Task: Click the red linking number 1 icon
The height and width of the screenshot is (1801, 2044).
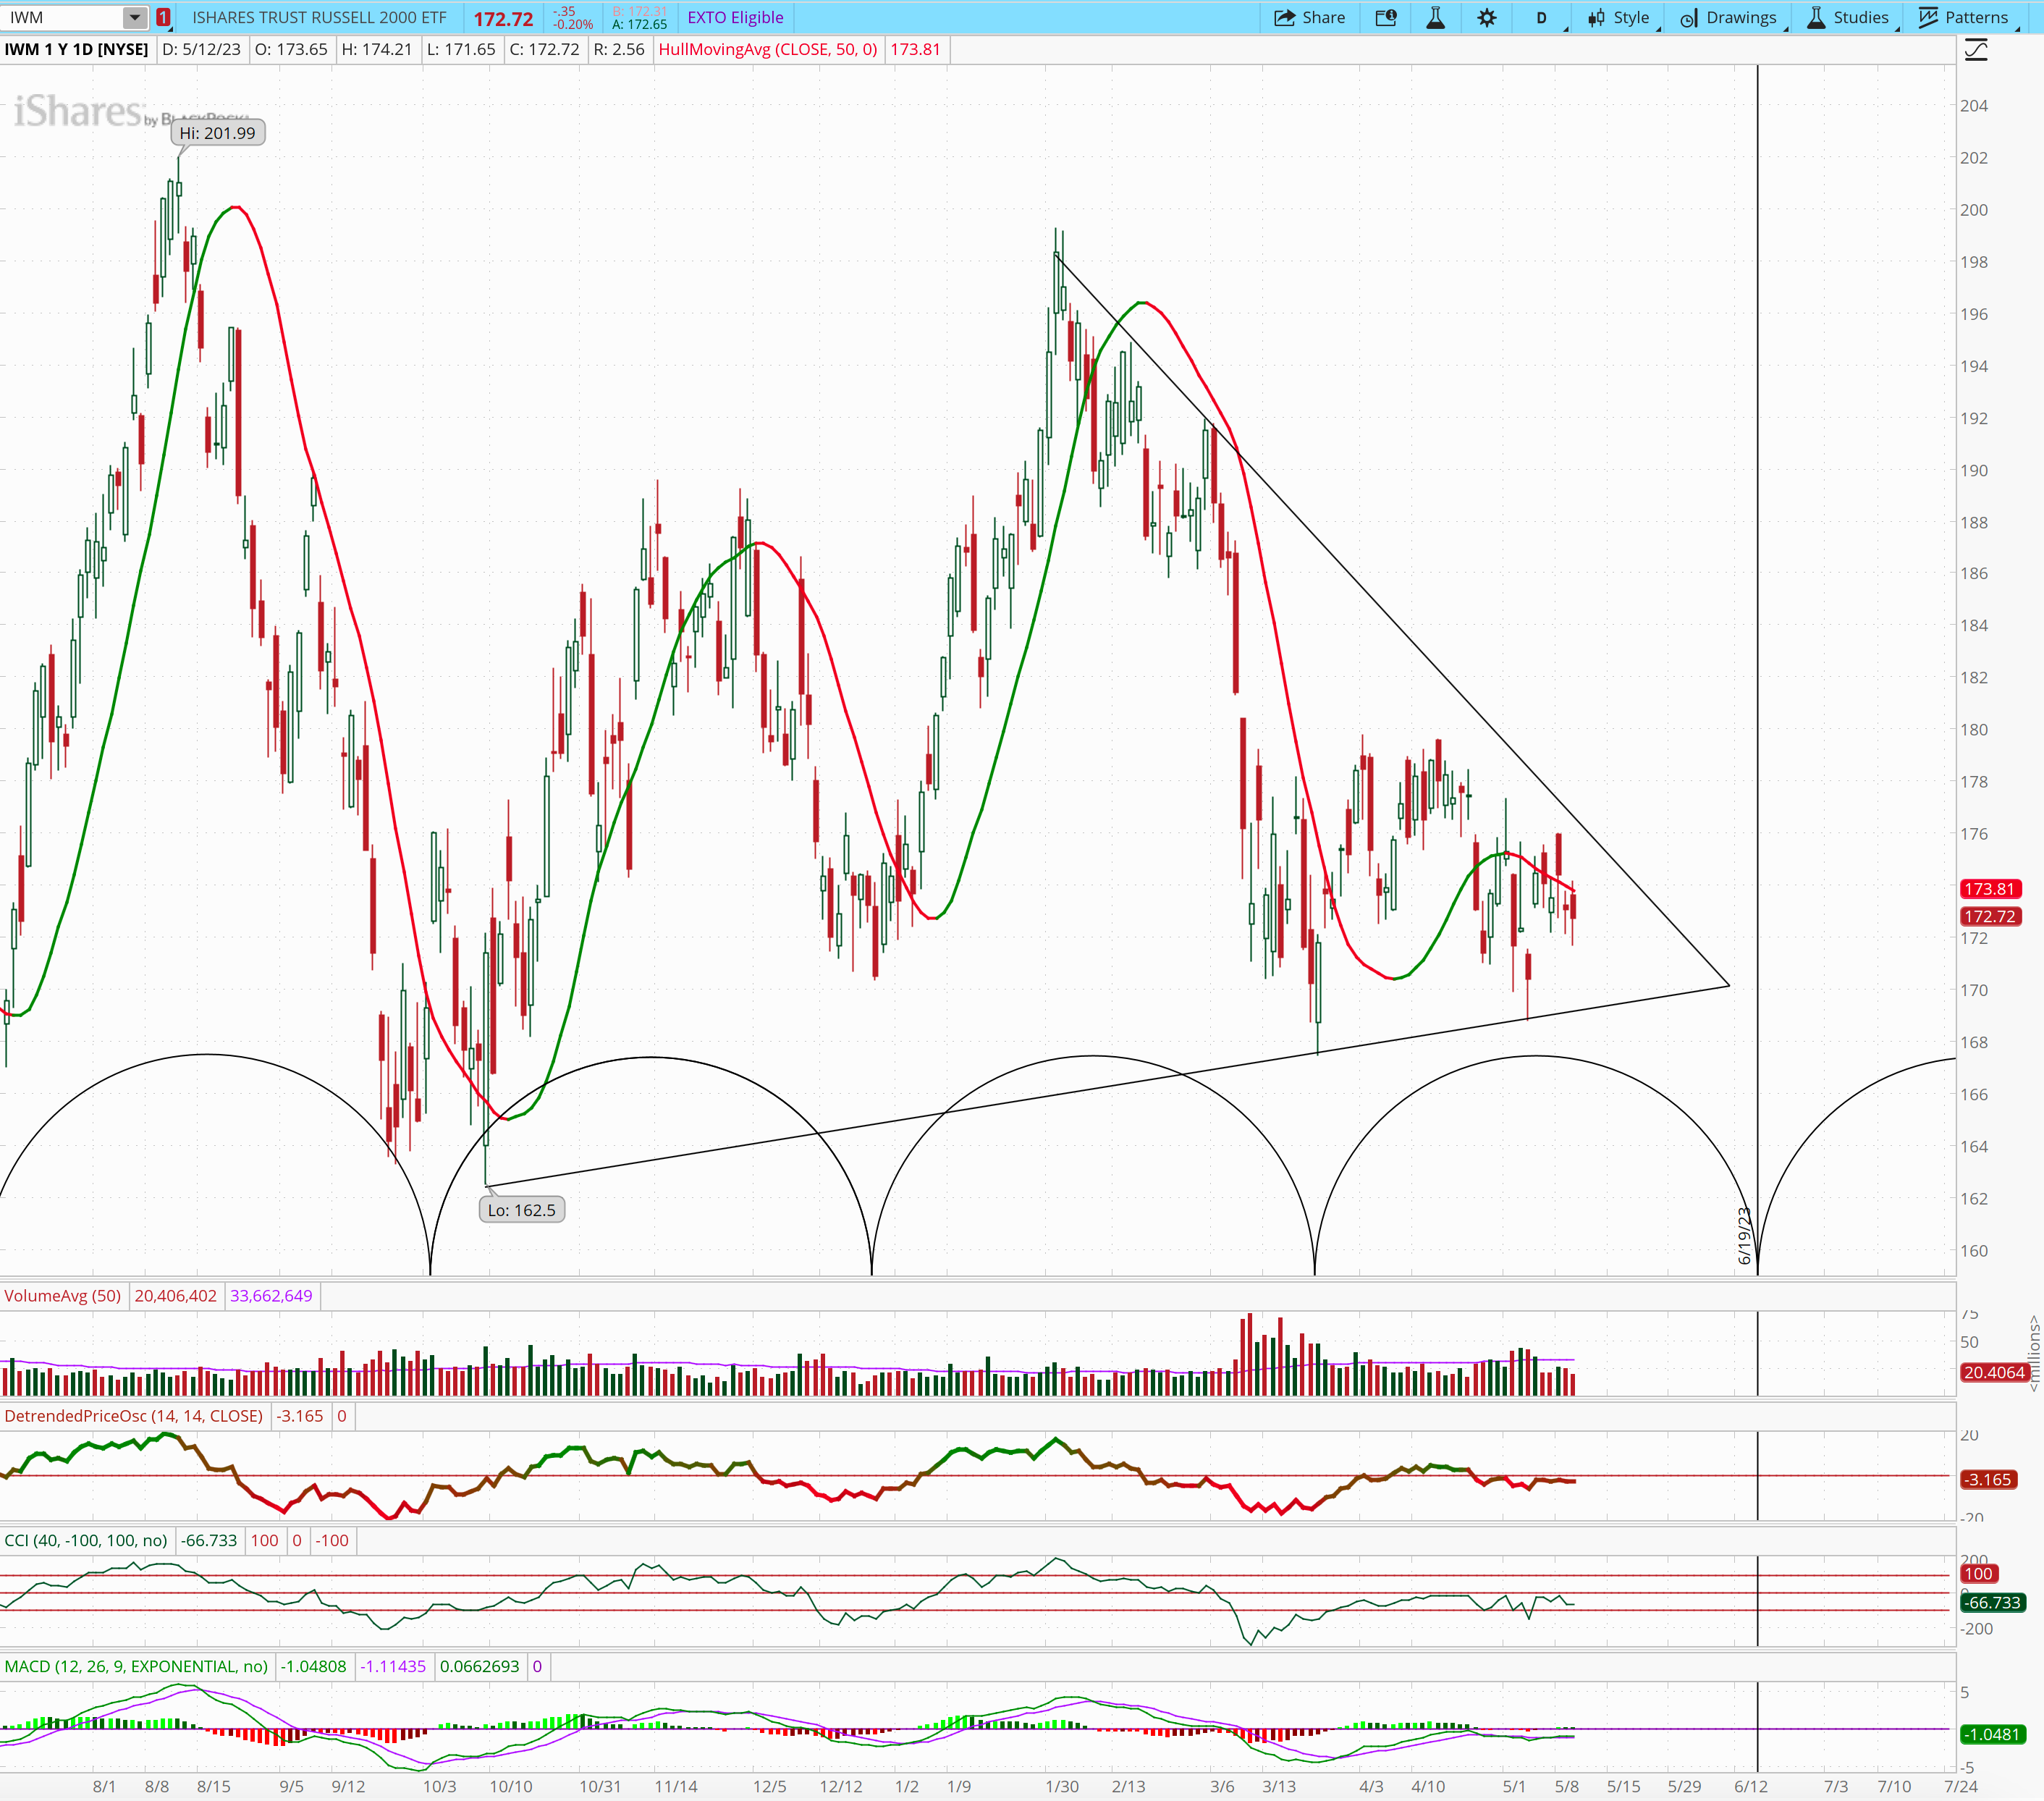Action: click(163, 17)
